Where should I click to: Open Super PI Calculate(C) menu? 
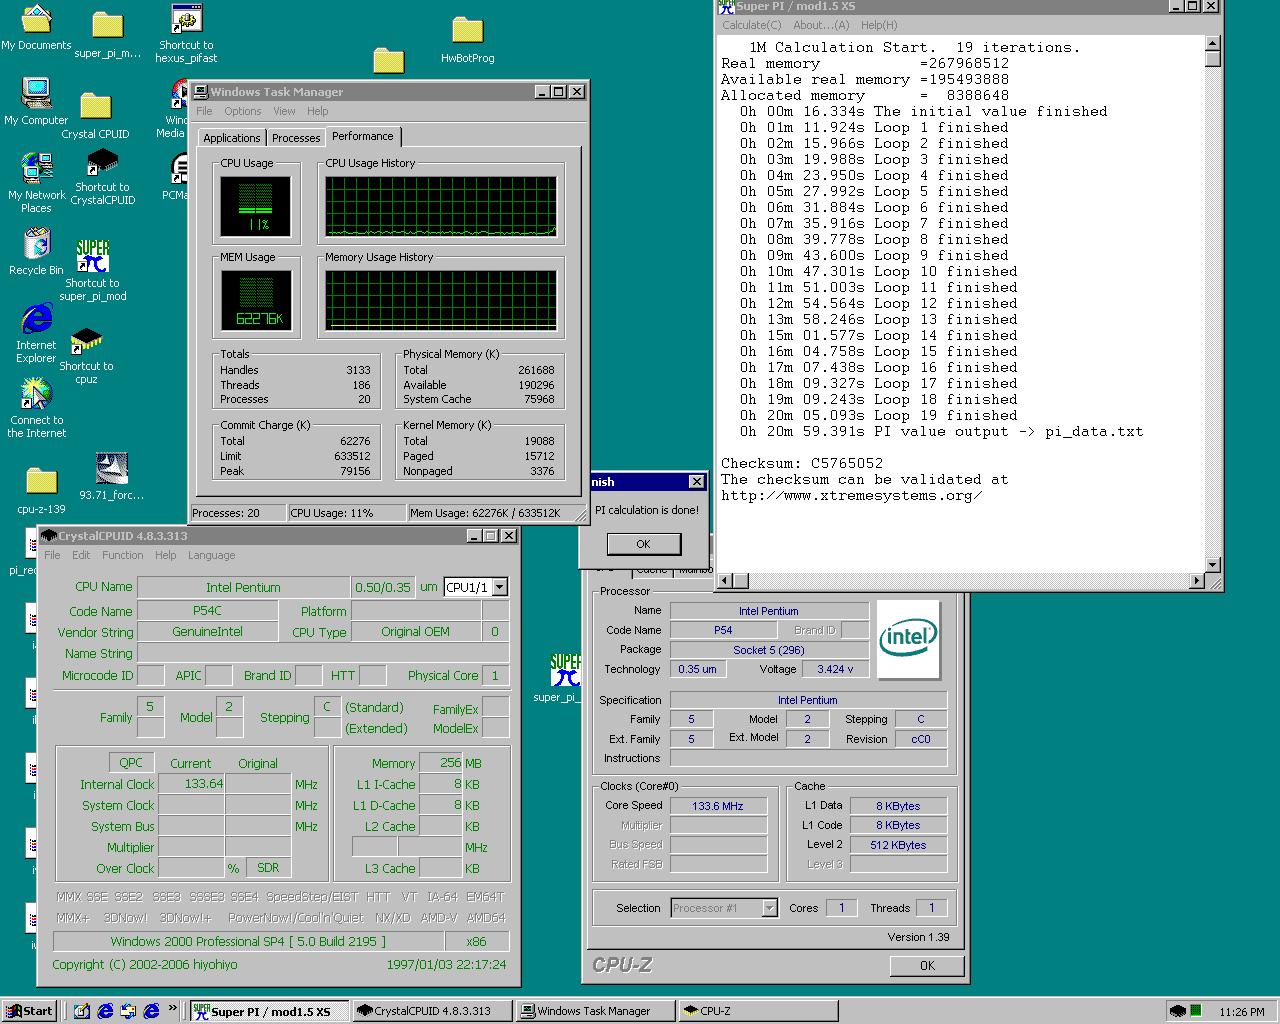click(x=752, y=25)
